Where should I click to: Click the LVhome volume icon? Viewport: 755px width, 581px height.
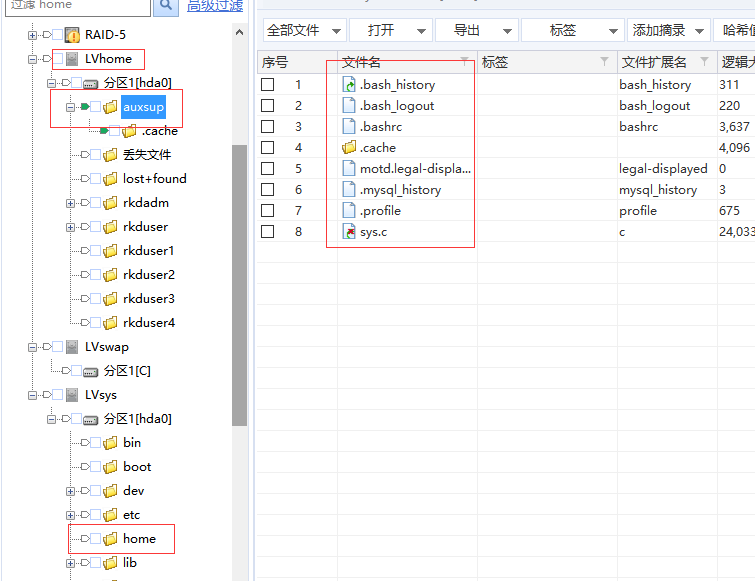72,59
